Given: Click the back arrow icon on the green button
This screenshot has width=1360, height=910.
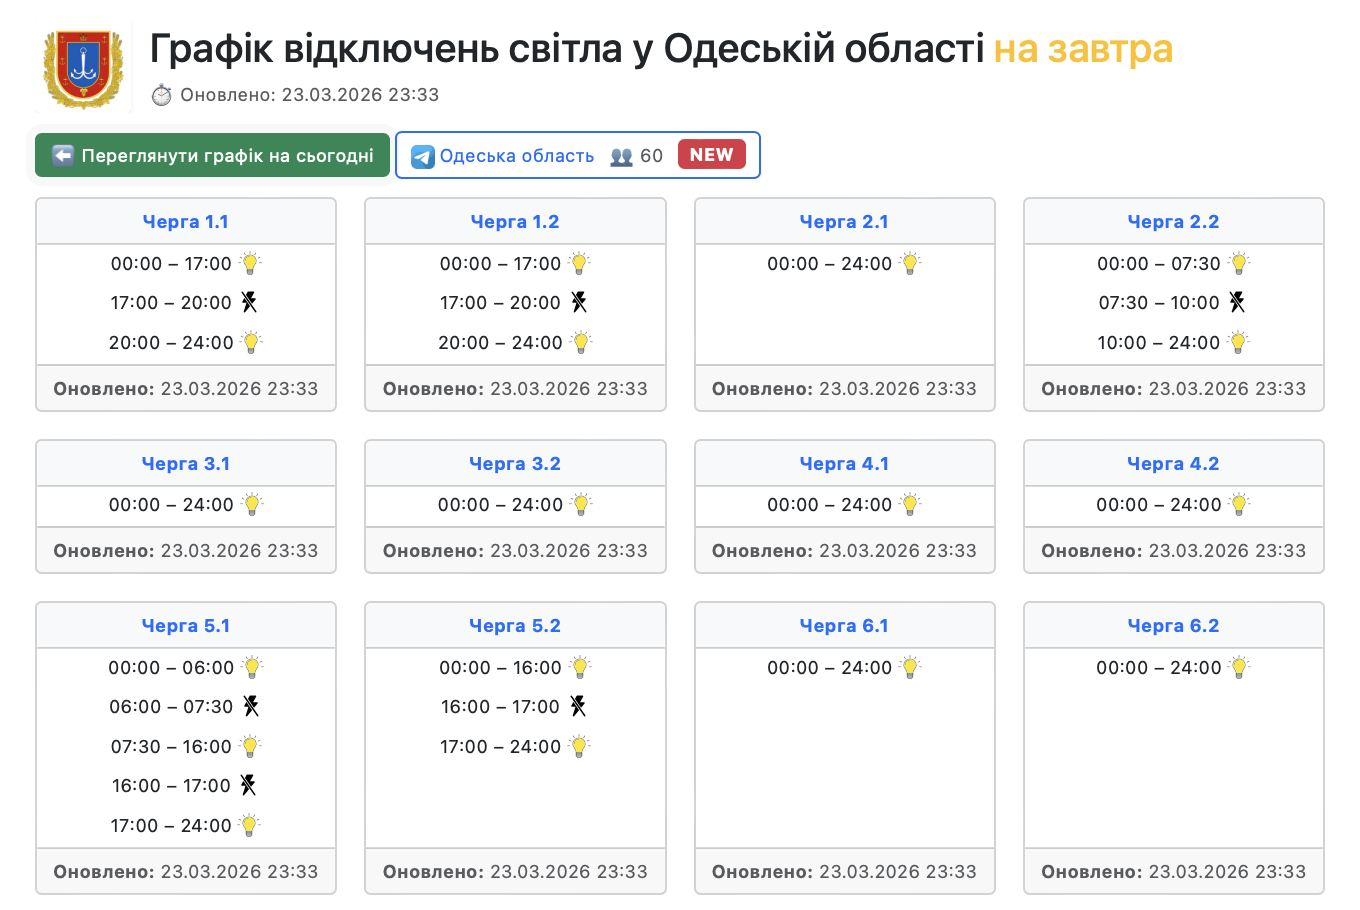Looking at the screenshot, I should click(63, 155).
